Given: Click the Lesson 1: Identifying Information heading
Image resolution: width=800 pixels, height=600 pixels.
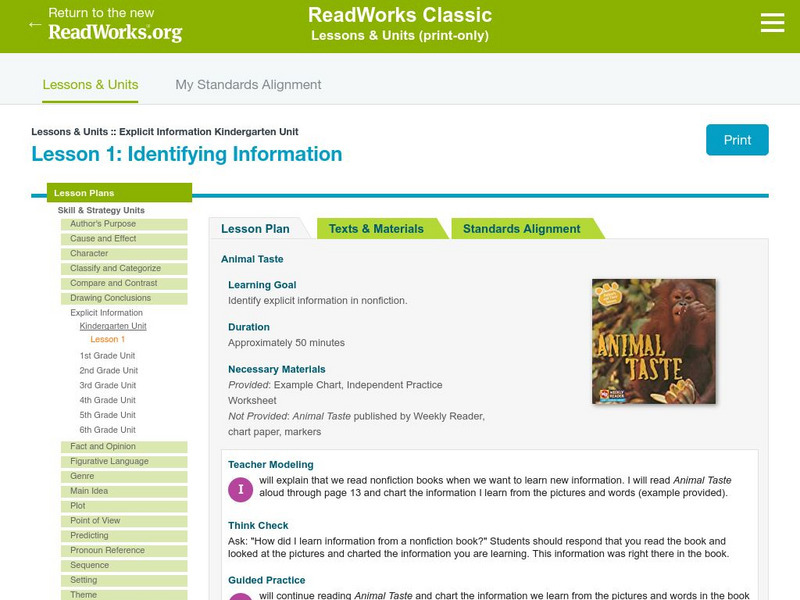Looking at the screenshot, I should (x=187, y=154).
